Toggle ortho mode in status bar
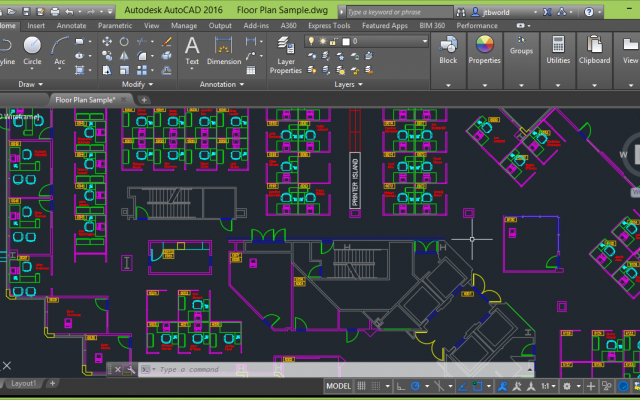The width and height of the screenshot is (640, 400). [x=401, y=386]
